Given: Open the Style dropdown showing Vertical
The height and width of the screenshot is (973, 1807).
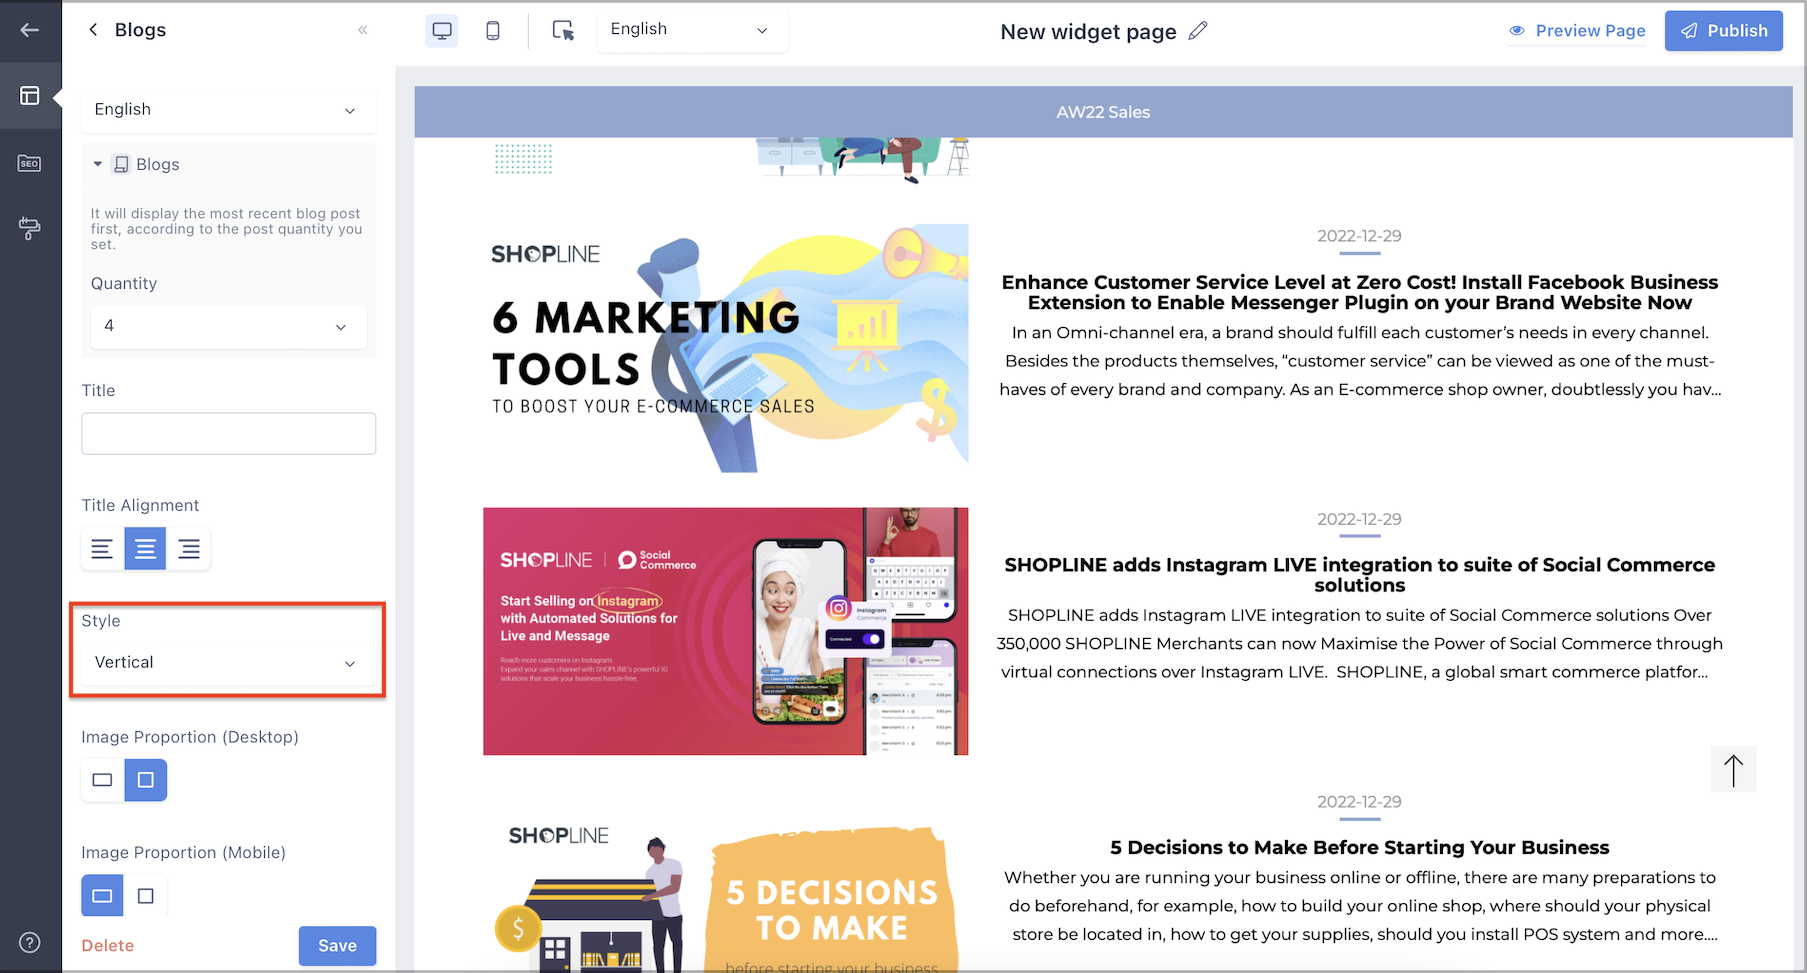Looking at the screenshot, I should pyautogui.click(x=228, y=663).
